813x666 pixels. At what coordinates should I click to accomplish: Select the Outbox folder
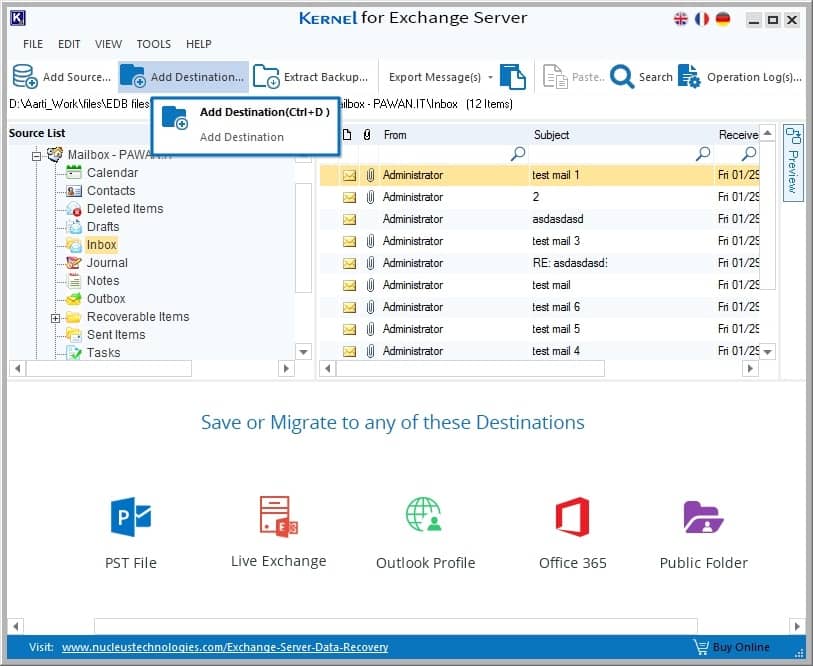(x=106, y=299)
